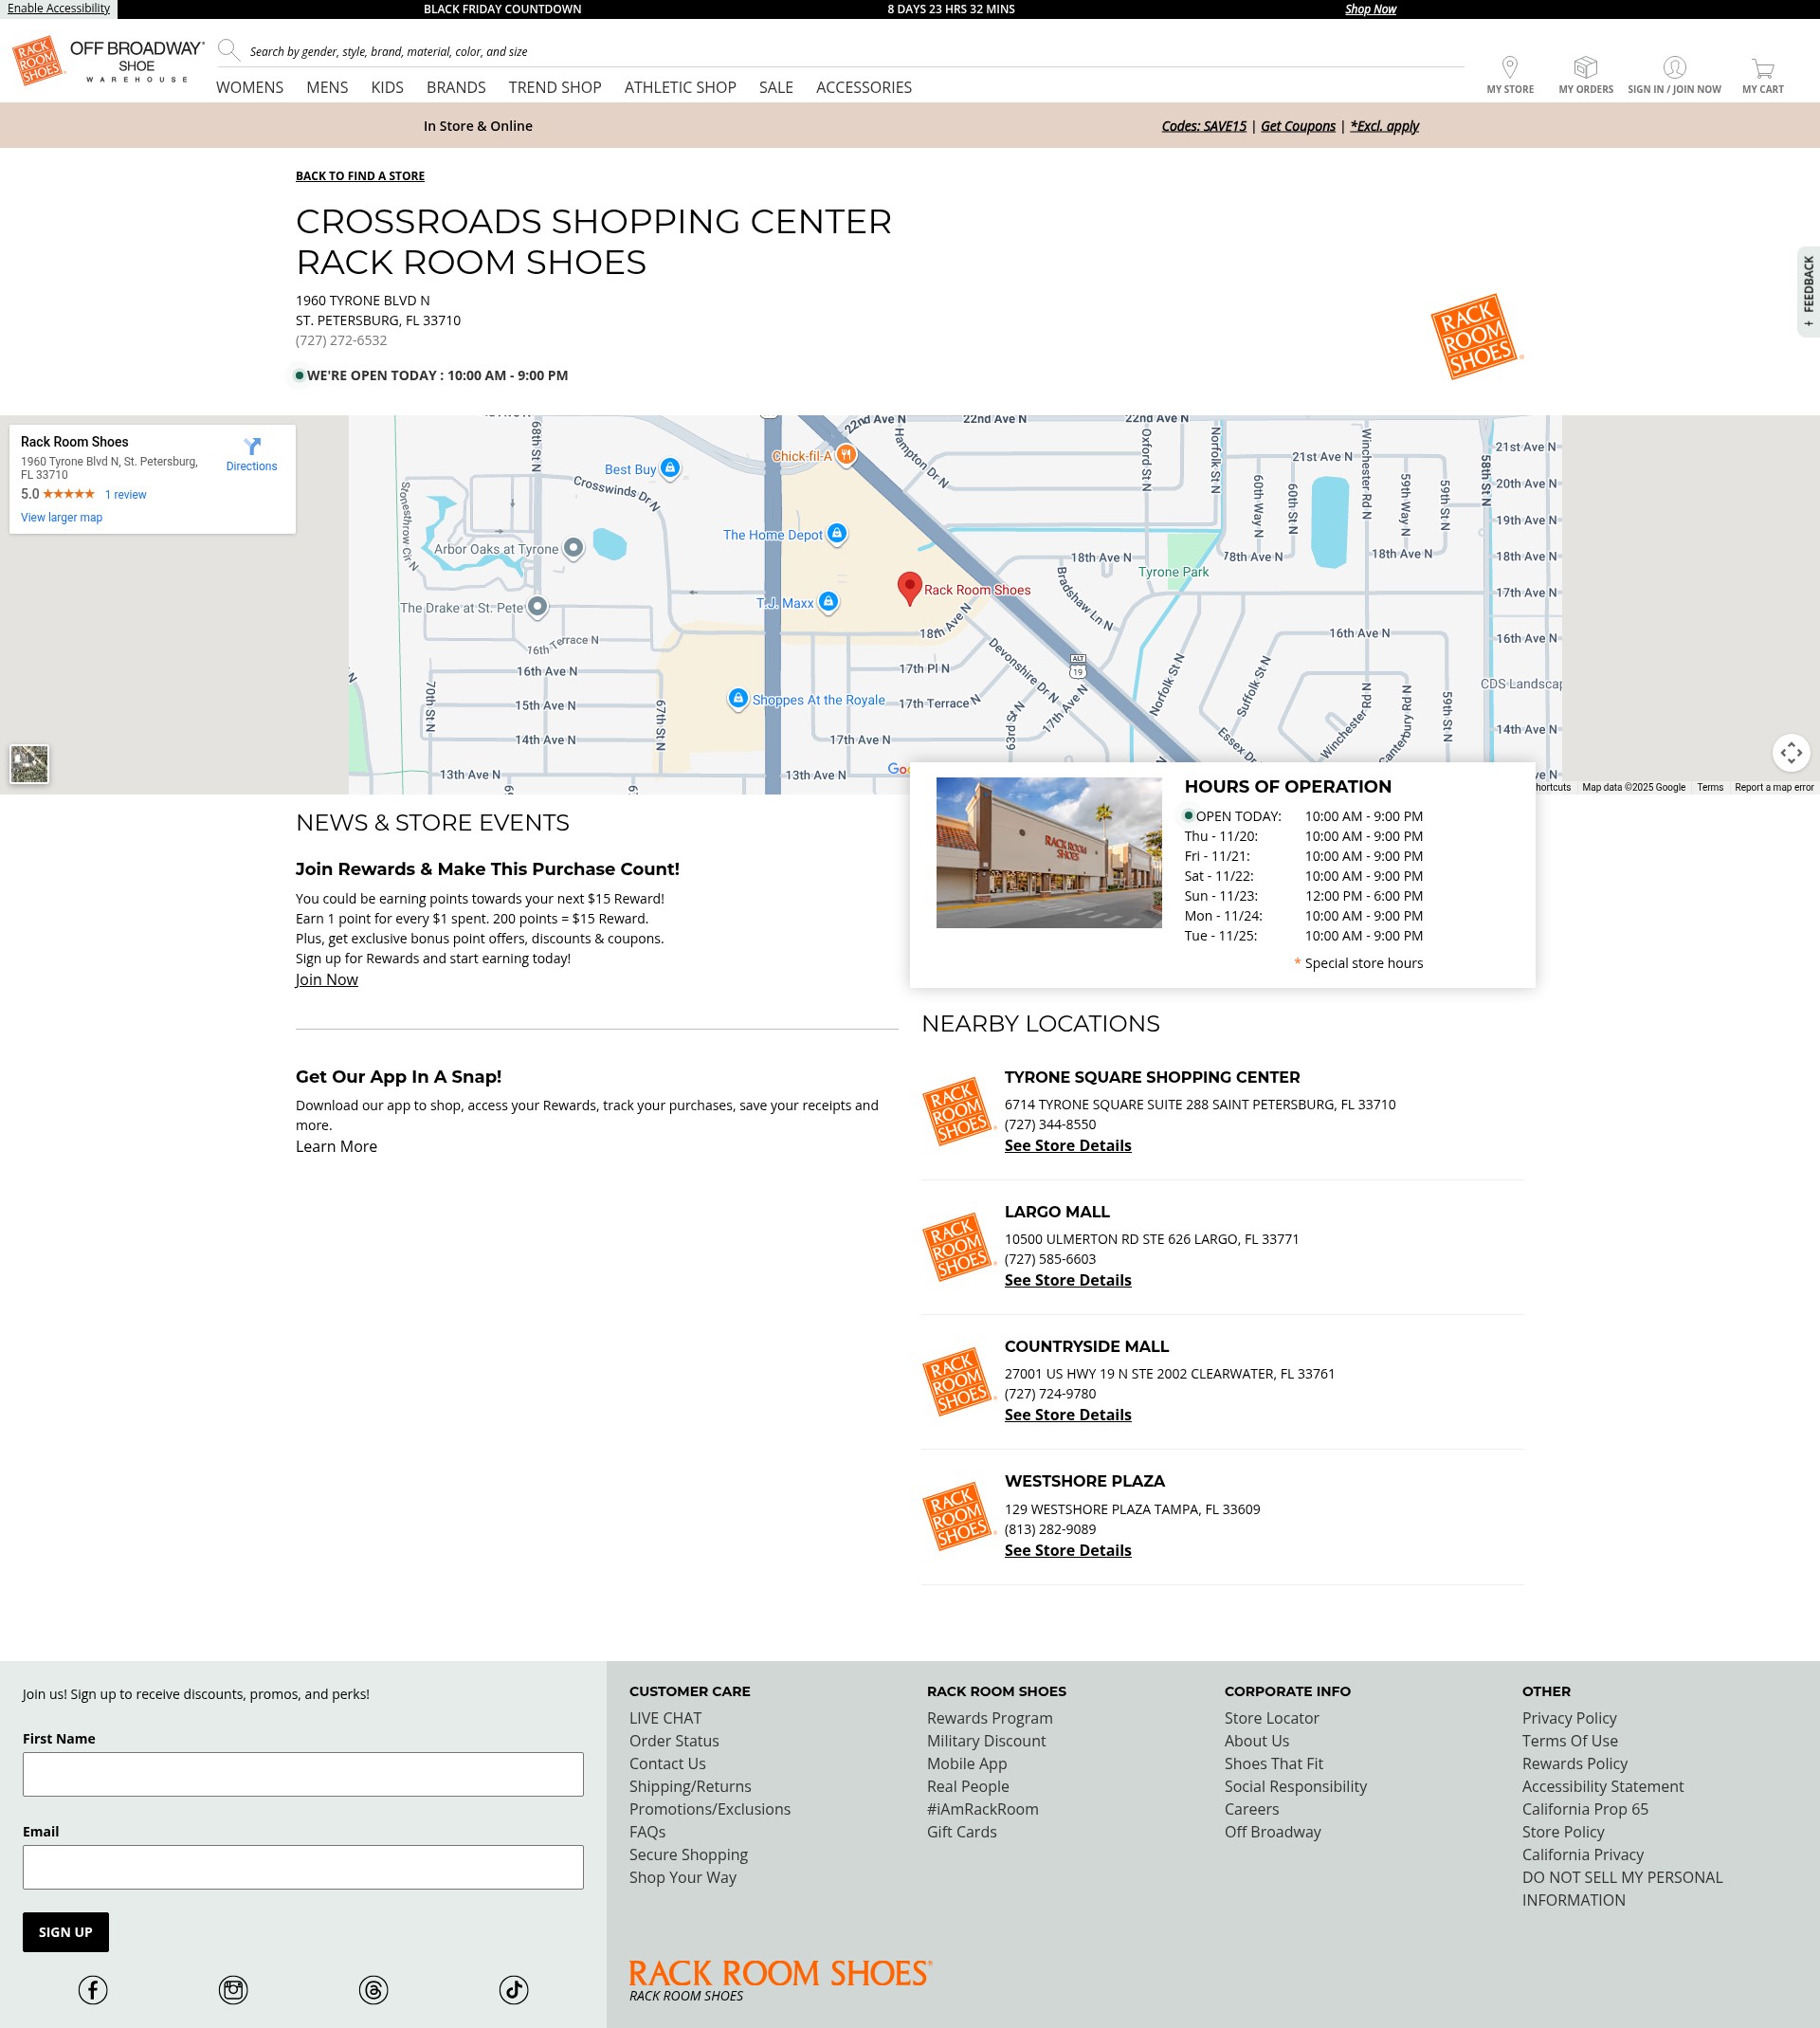Image resolution: width=1820 pixels, height=2028 pixels.
Task: Click Join Now rewards link
Action: pyautogui.click(x=327, y=980)
